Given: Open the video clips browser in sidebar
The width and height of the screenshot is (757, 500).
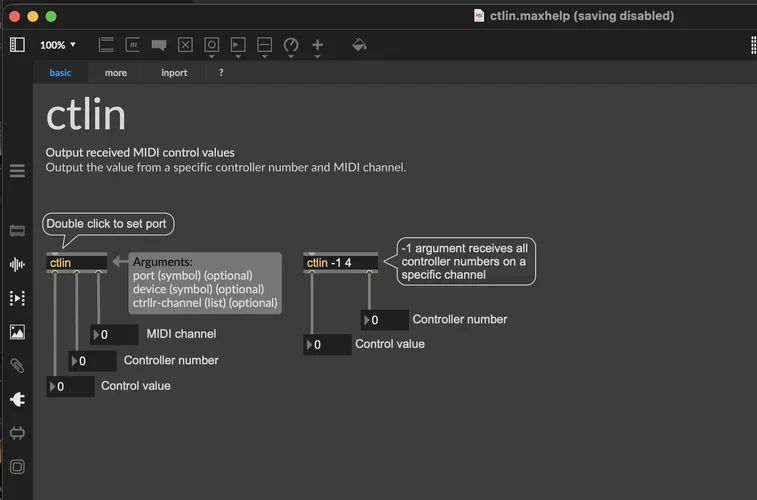Looking at the screenshot, I should (17, 298).
